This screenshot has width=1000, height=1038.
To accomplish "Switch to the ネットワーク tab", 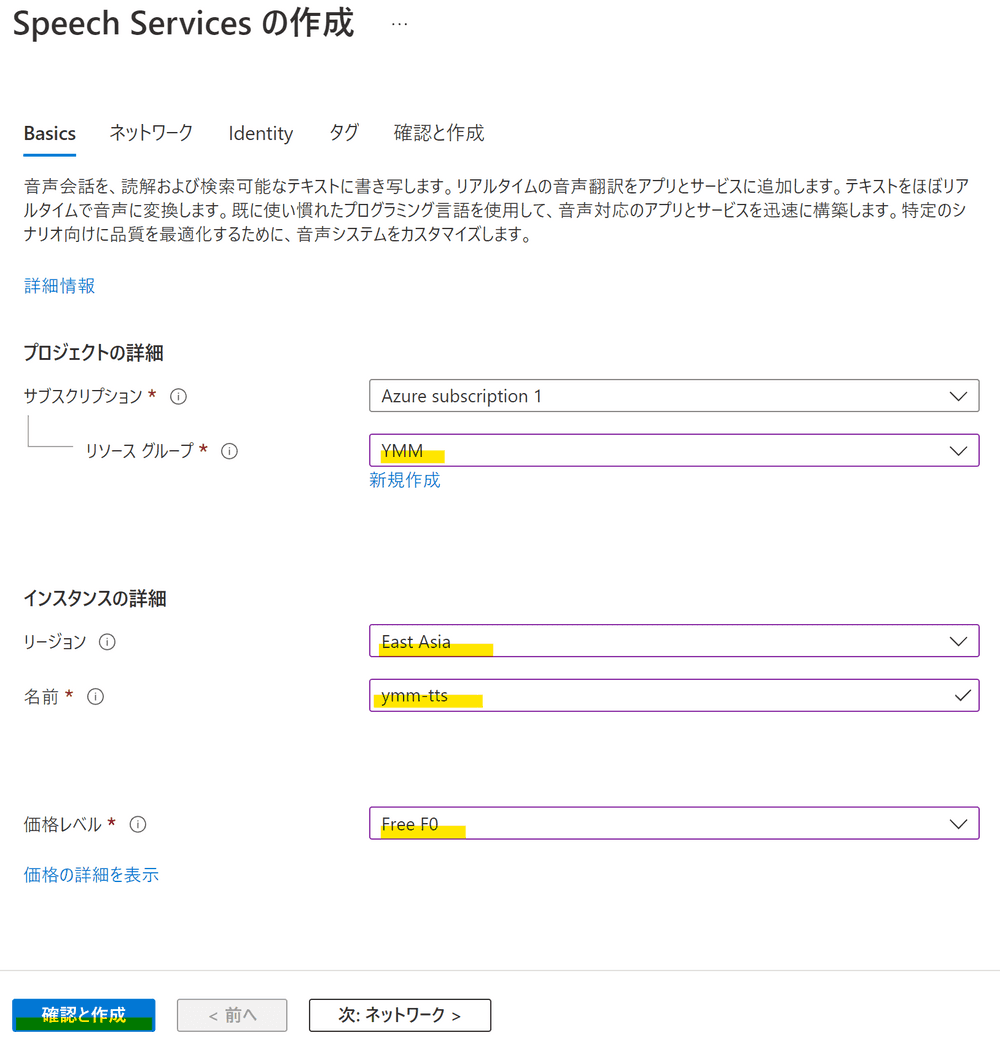I will pos(151,133).
